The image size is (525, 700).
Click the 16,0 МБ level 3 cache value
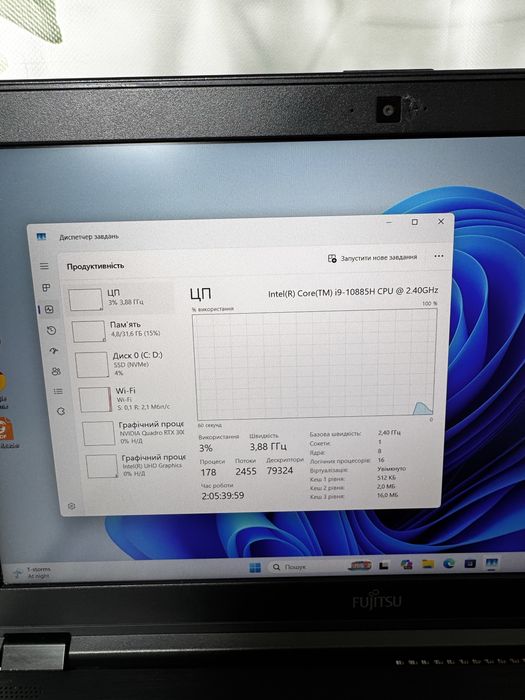coord(388,495)
